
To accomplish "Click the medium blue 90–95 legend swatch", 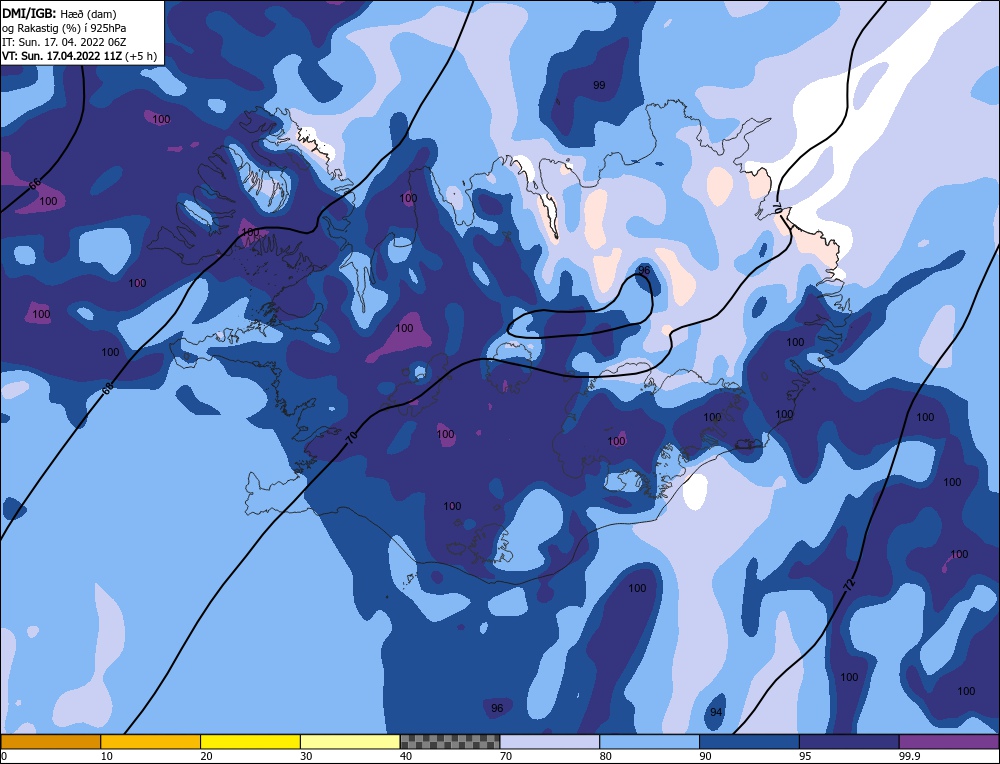I will 749,741.
